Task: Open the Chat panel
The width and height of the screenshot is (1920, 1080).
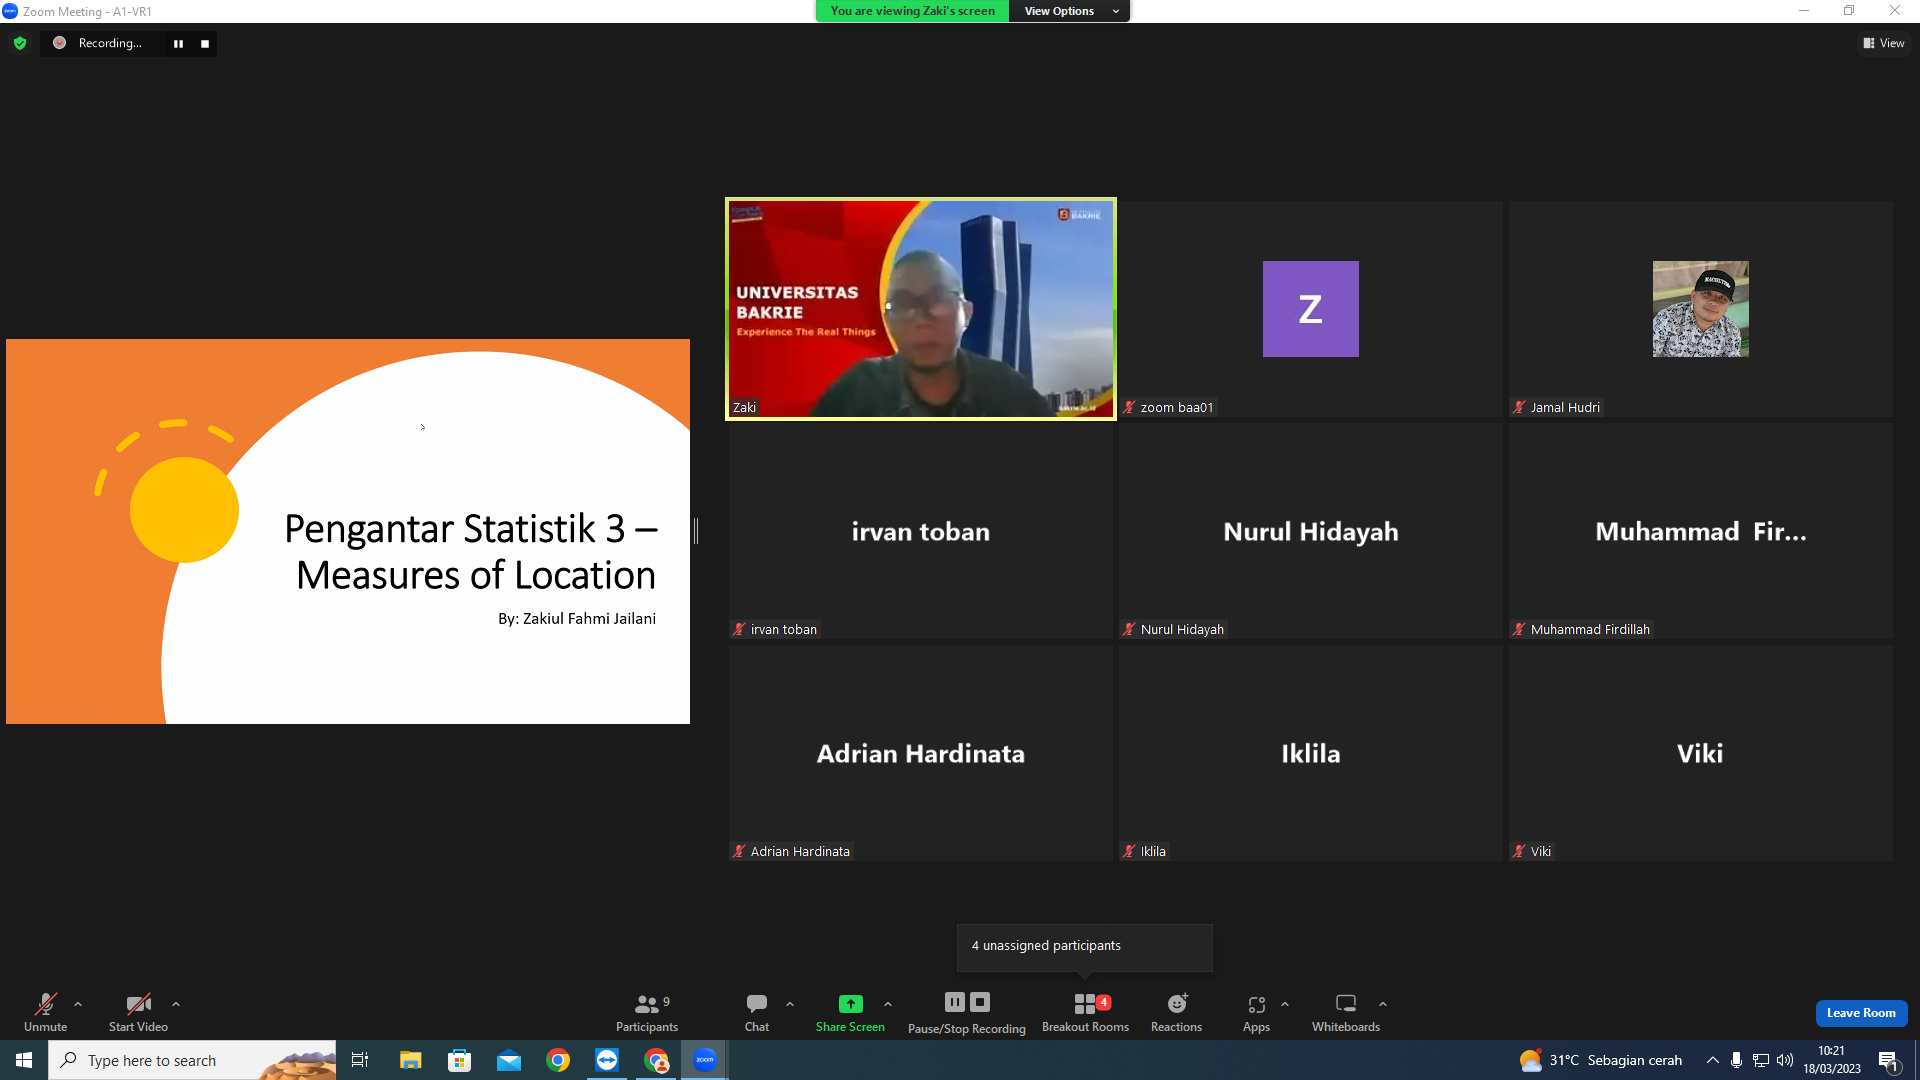Action: [x=757, y=1012]
